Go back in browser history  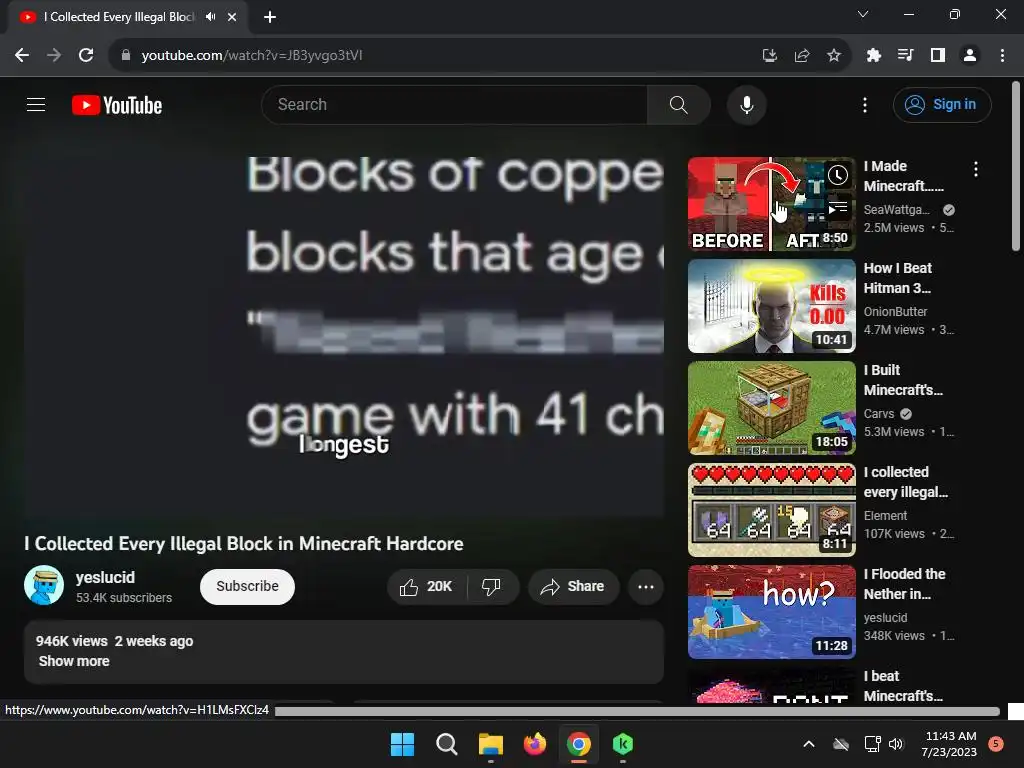coord(22,56)
